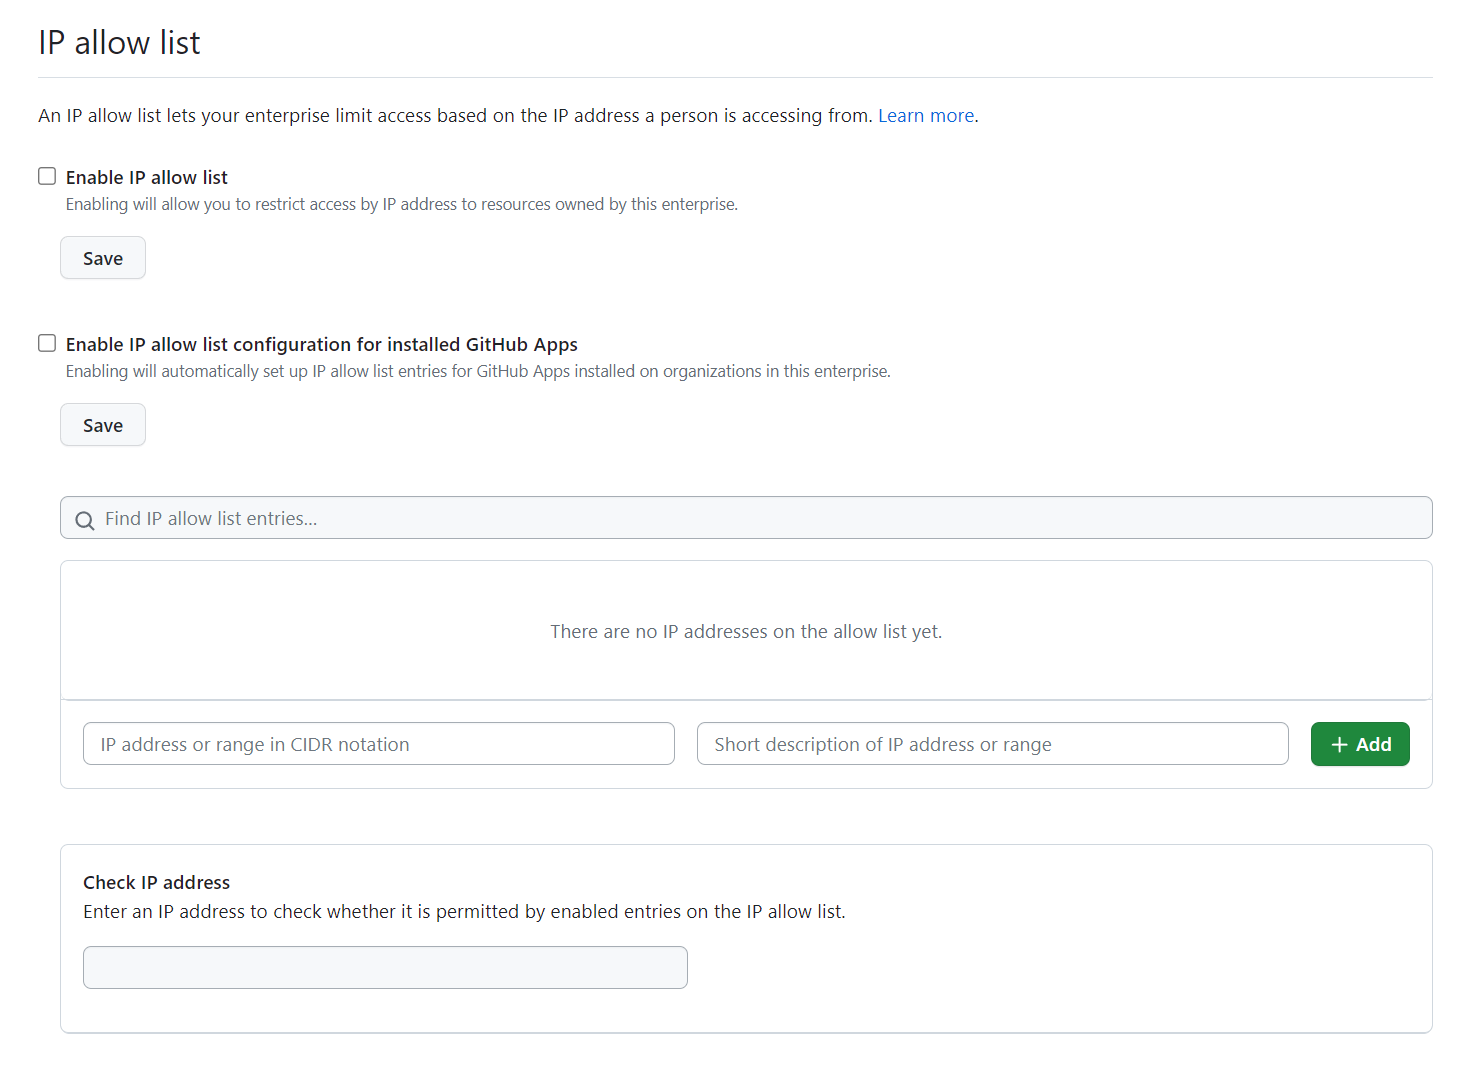Click the 'IP allow list' page title
Image resolution: width=1468 pixels, height=1077 pixels.
(x=119, y=42)
